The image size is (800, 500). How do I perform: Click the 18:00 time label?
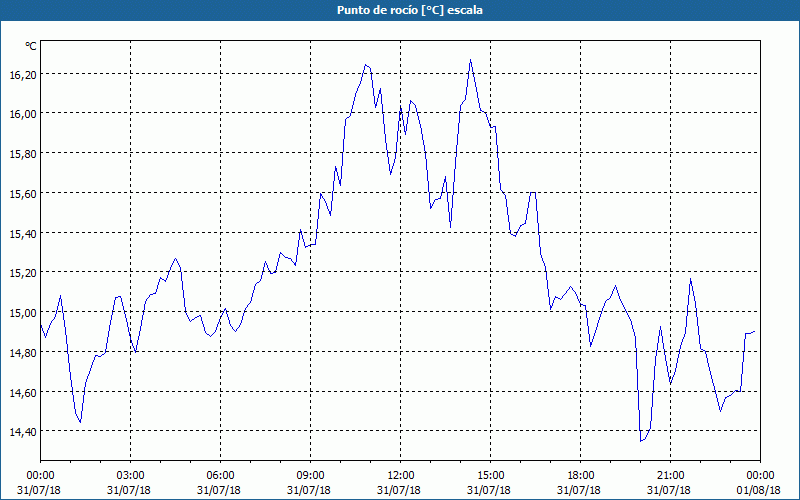[580, 476]
